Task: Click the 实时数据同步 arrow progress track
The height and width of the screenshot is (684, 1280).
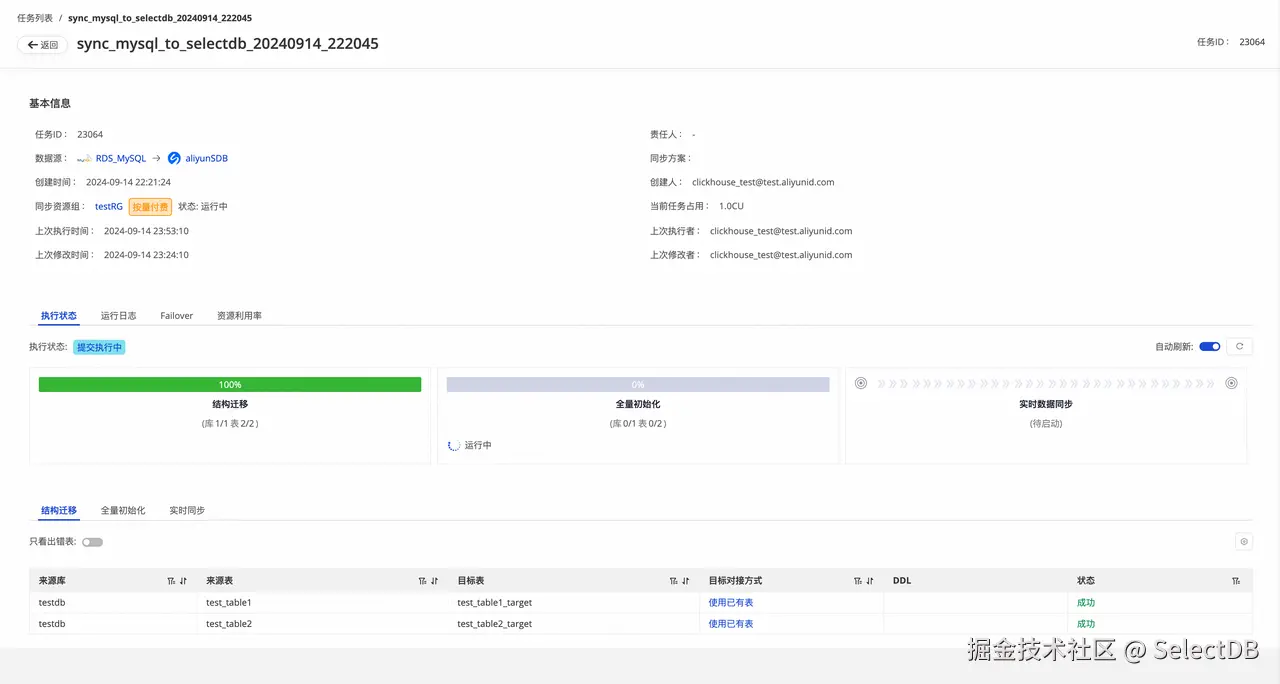Action: [1046, 383]
